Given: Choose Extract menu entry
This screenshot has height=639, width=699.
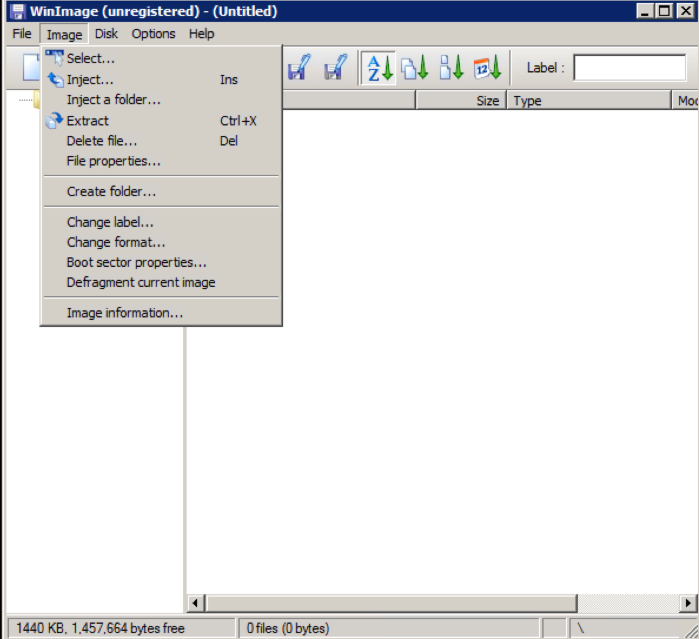Looking at the screenshot, I should tap(161, 120).
